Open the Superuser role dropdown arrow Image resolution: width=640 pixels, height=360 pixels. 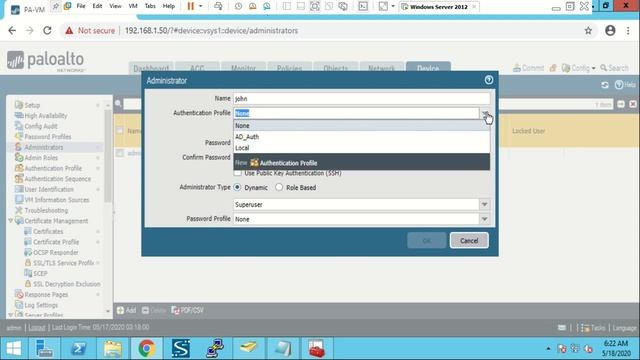[x=484, y=204]
